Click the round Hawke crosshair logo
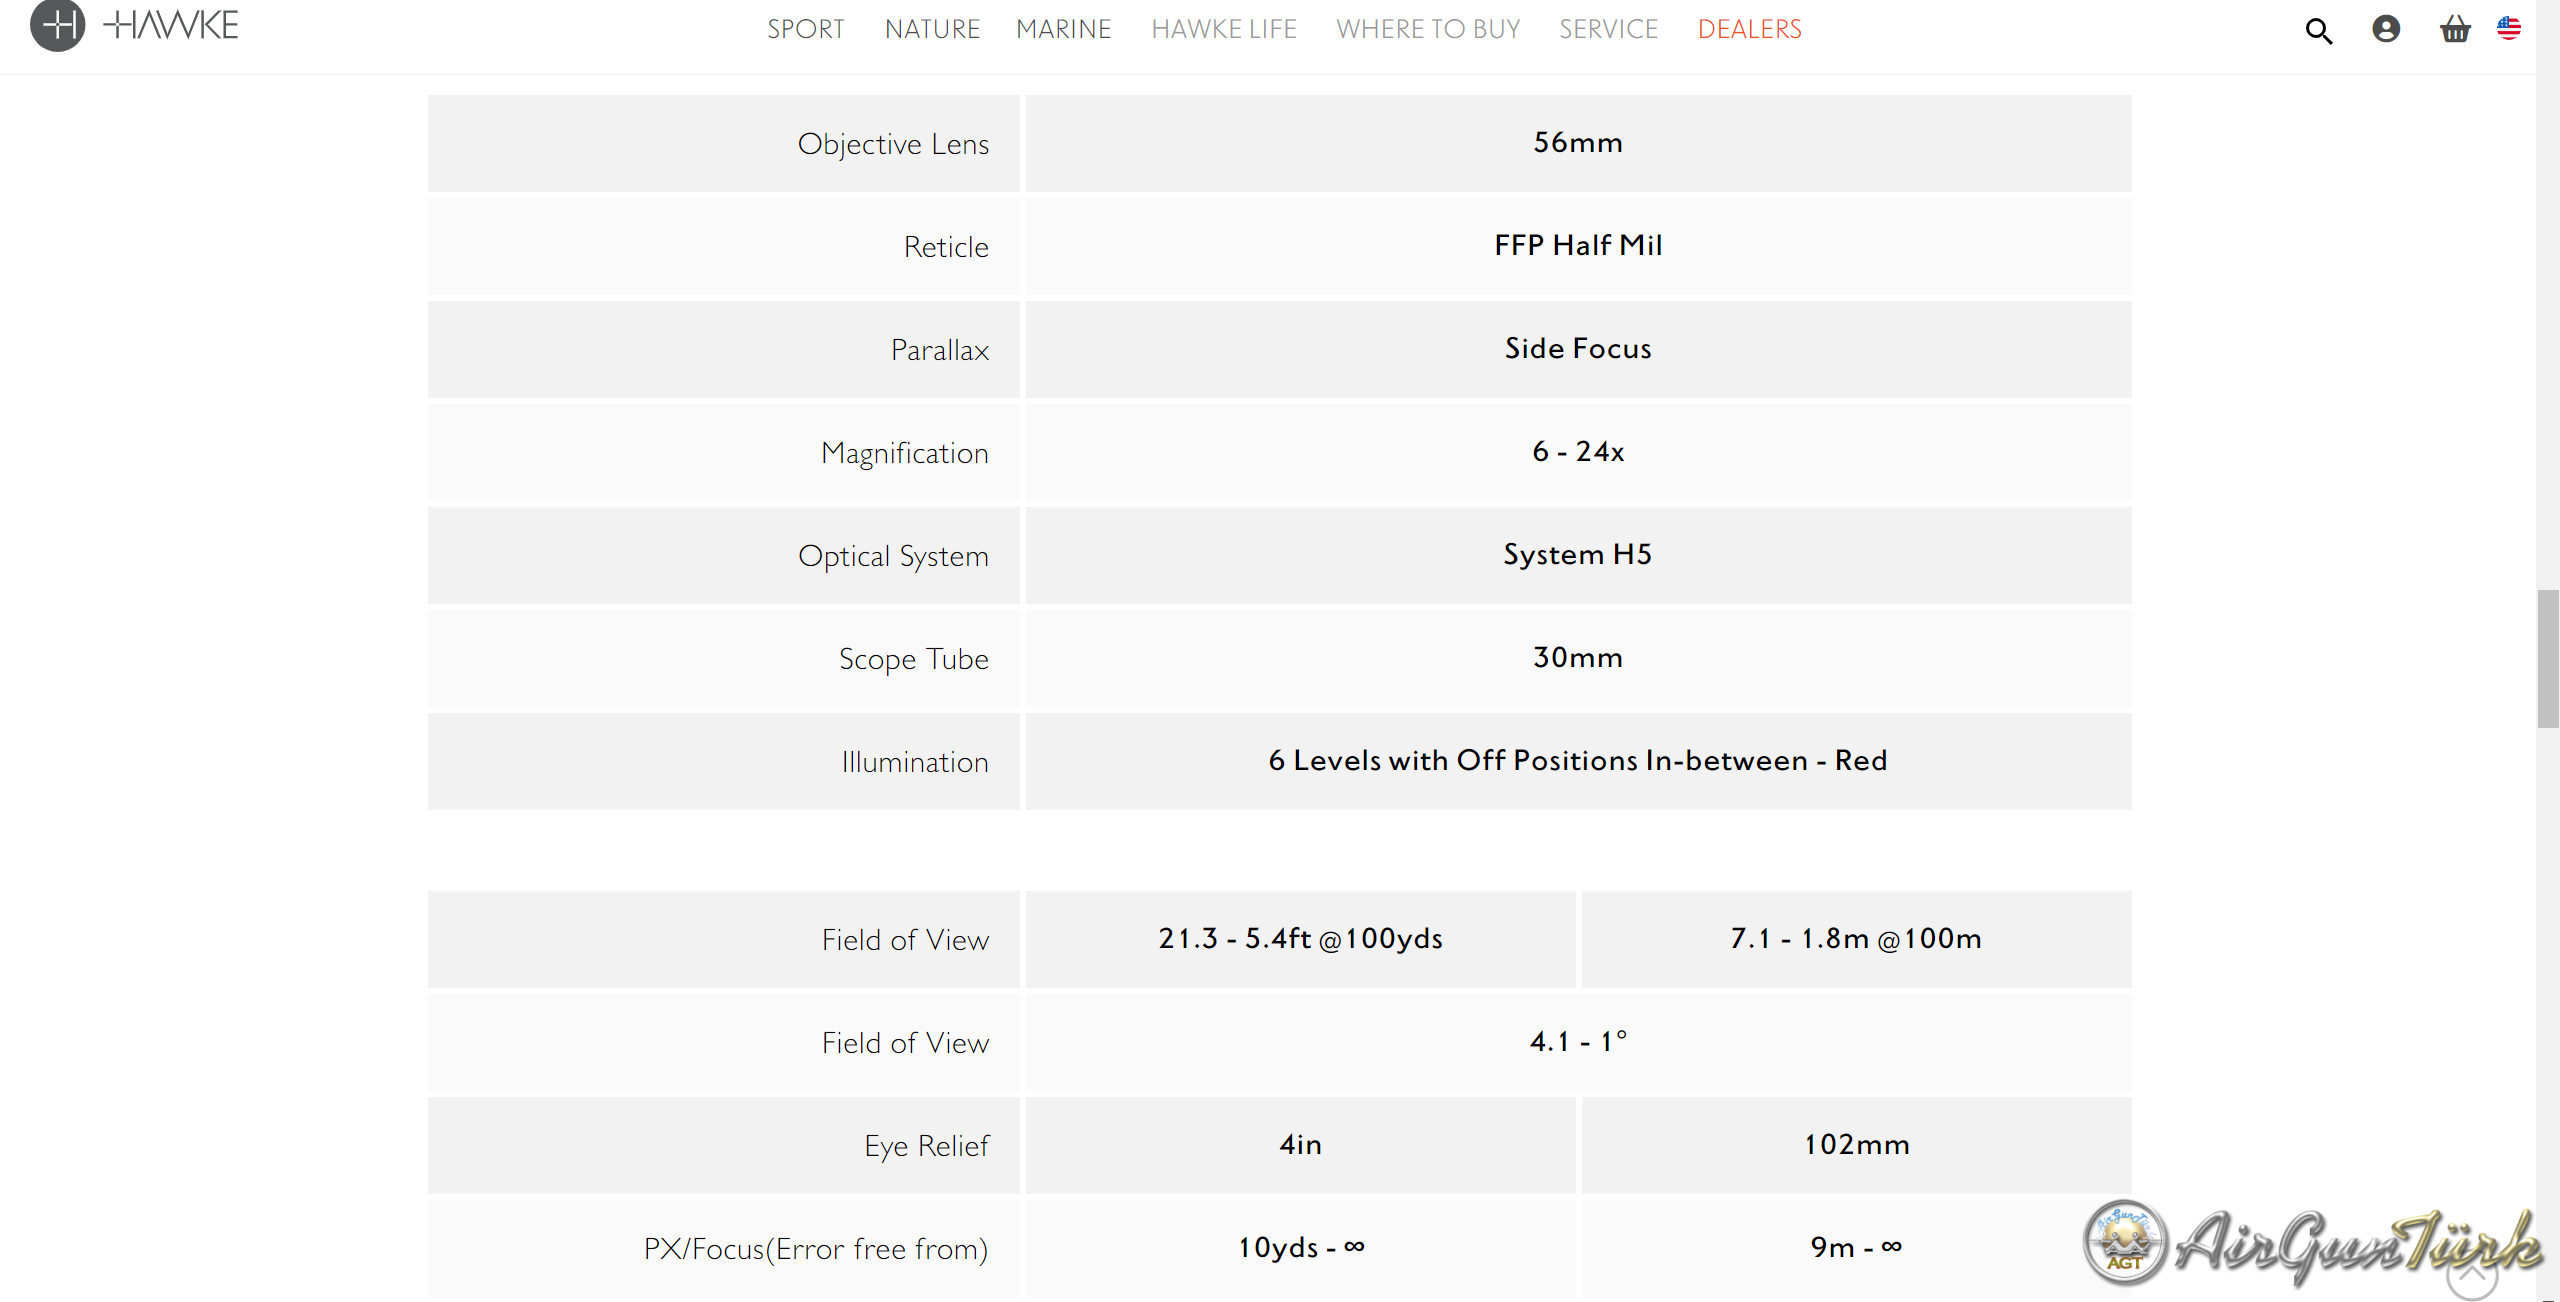This screenshot has height=1302, width=2560. coord(57,25)
